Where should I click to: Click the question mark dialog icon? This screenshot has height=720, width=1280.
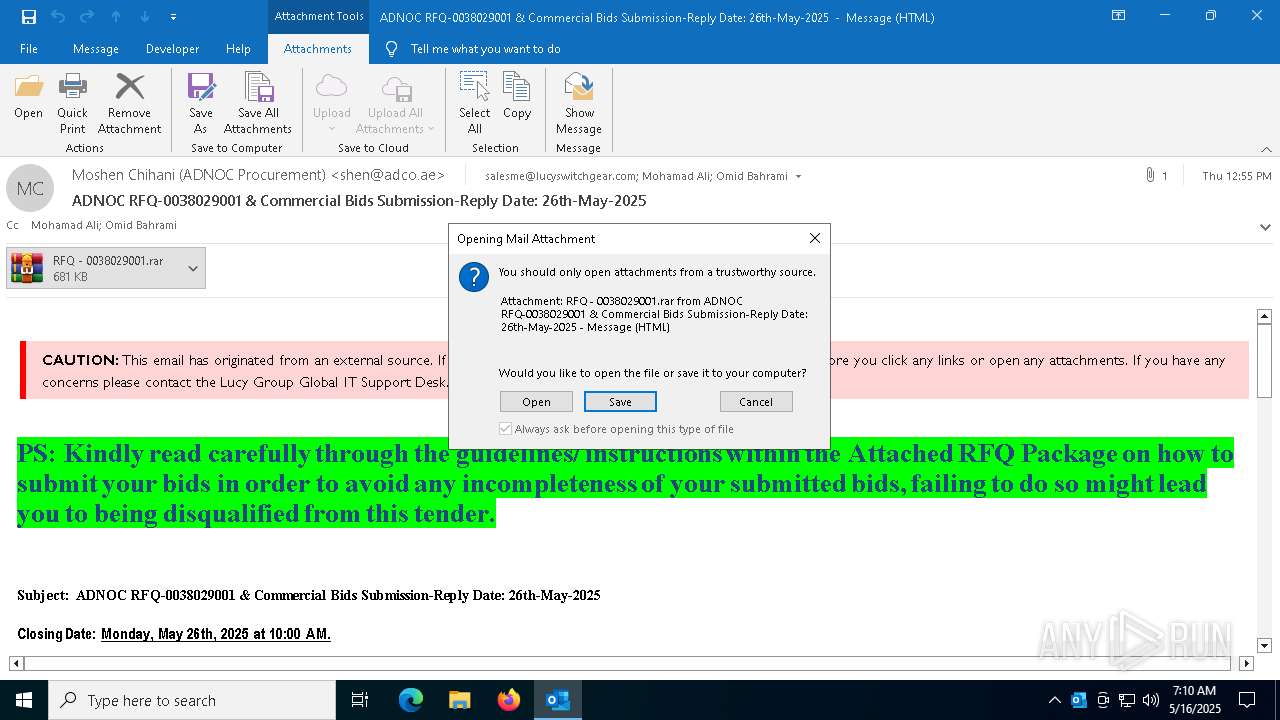coord(473,277)
